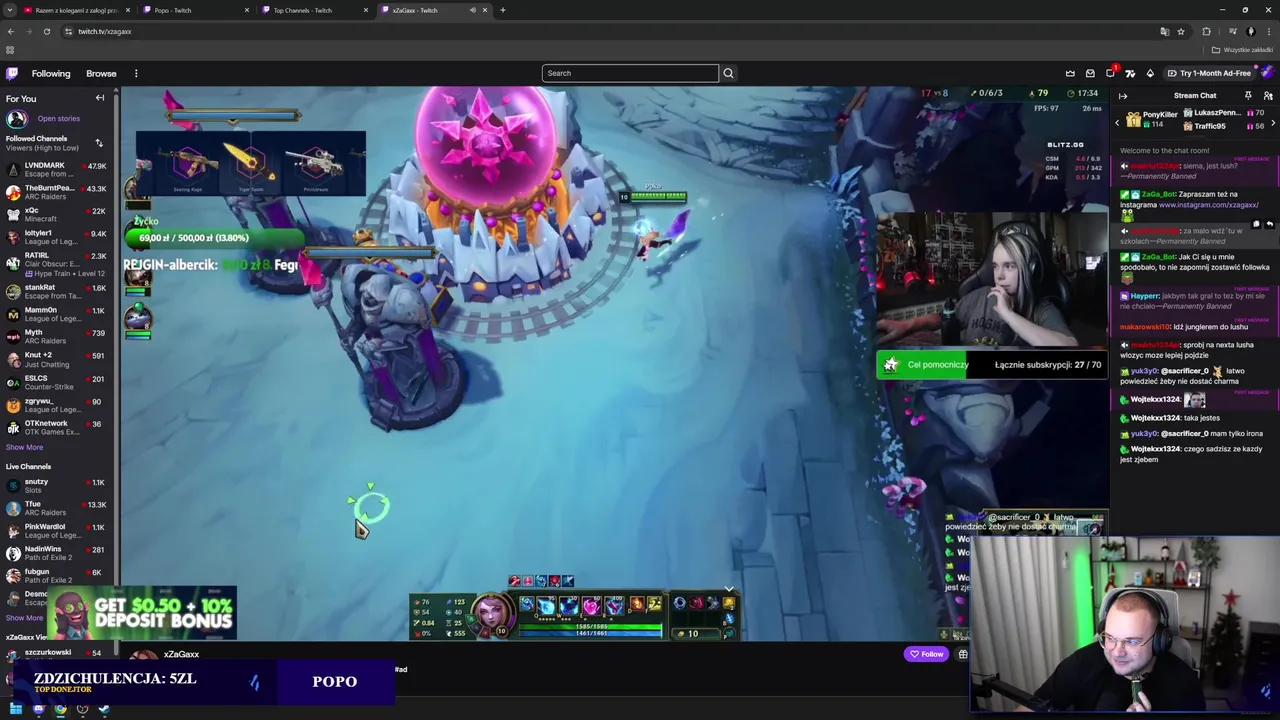Open TheBurntPeanut channel in sidebar
The image size is (1280, 720).
[x=56, y=192]
